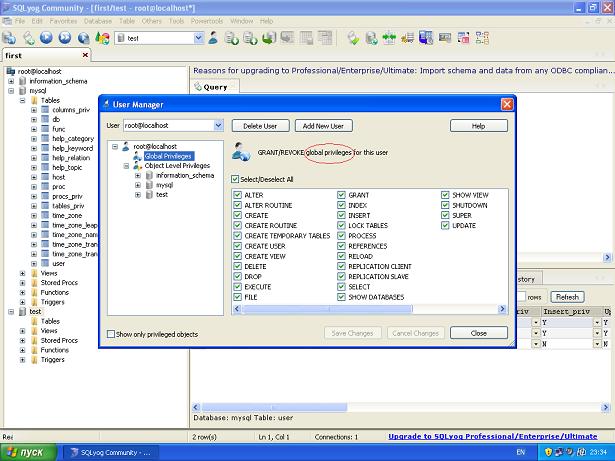This screenshot has height=461, width=615.
Task: Click the green restore-from-dump toolbar icon
Action: [x=269, y=38]
